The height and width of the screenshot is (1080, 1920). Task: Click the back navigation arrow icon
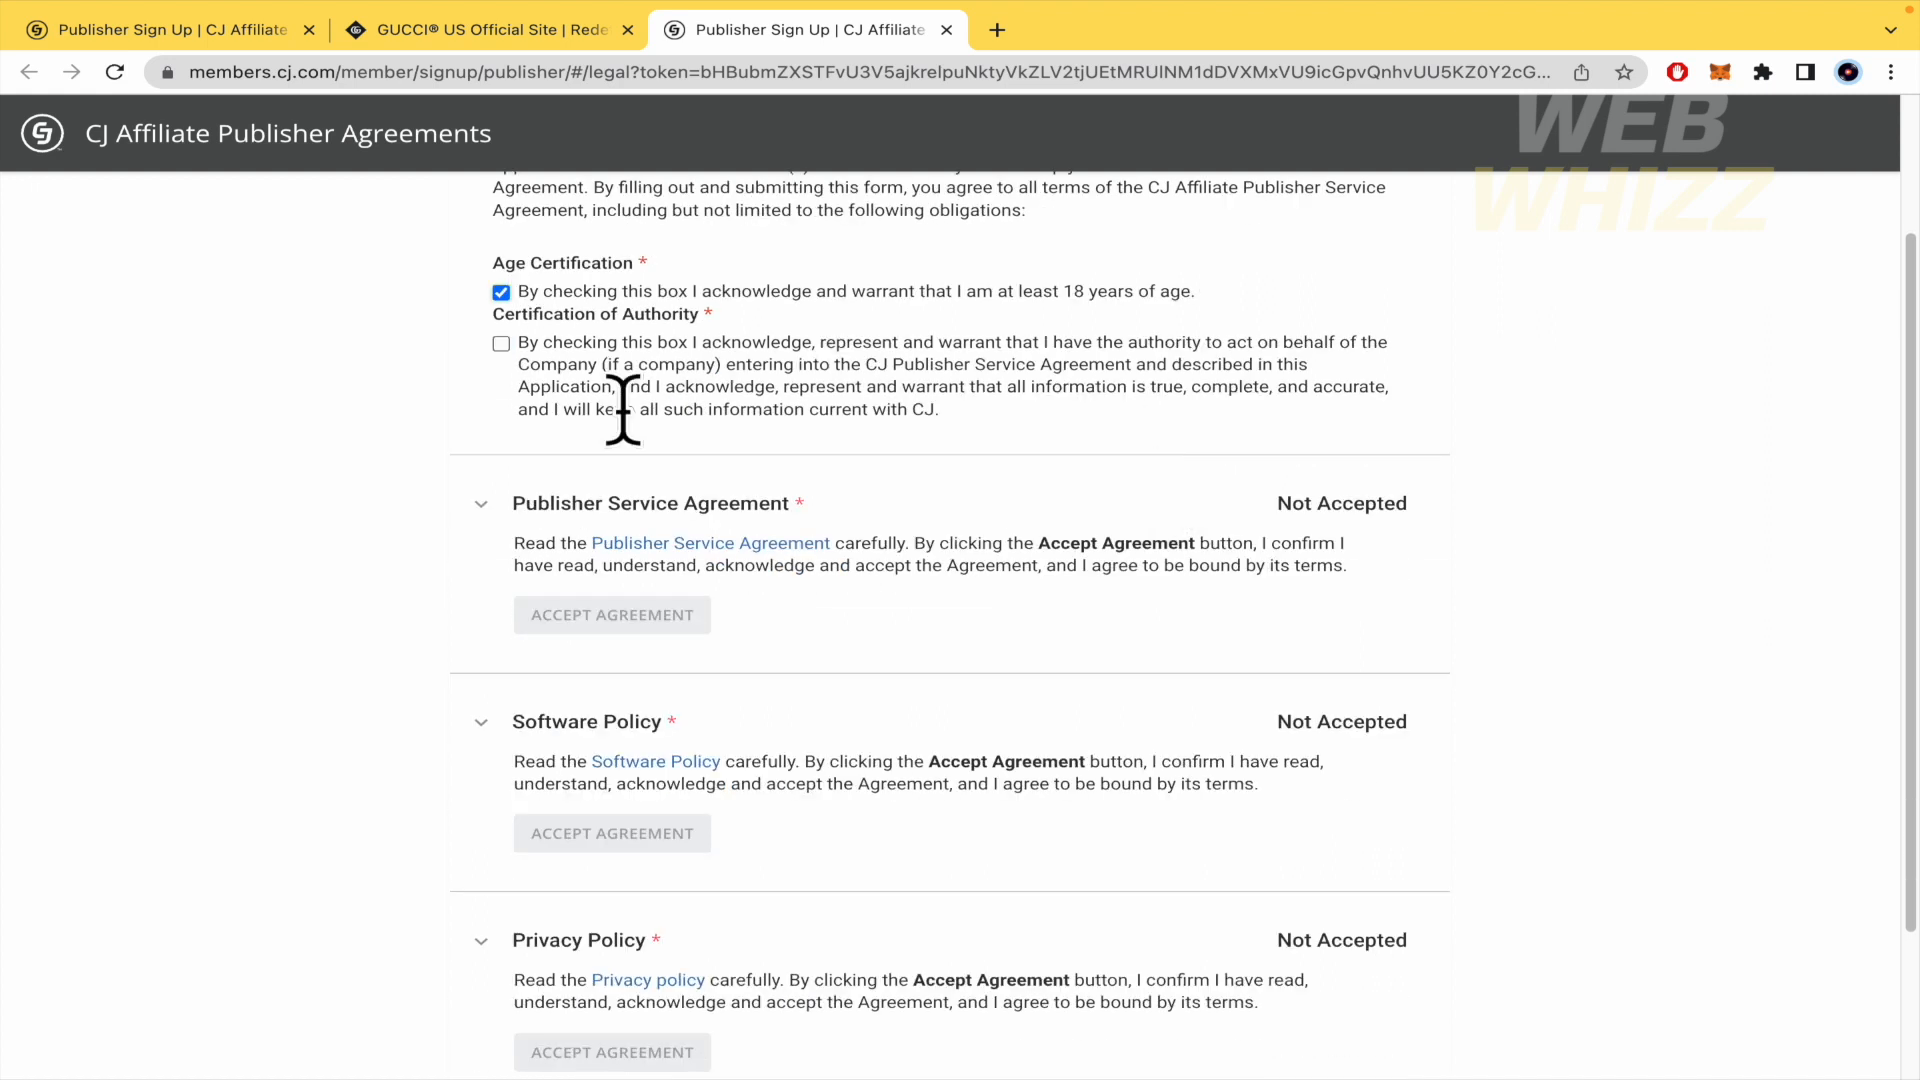click(29, 71)
